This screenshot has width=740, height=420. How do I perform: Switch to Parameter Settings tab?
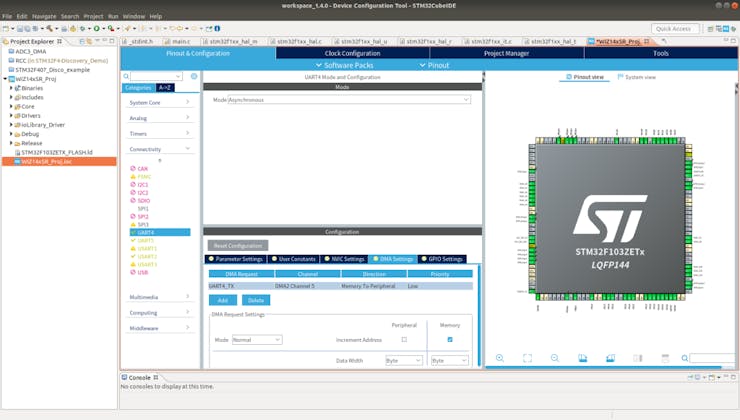pyautogui.click(x=235, y=259)
